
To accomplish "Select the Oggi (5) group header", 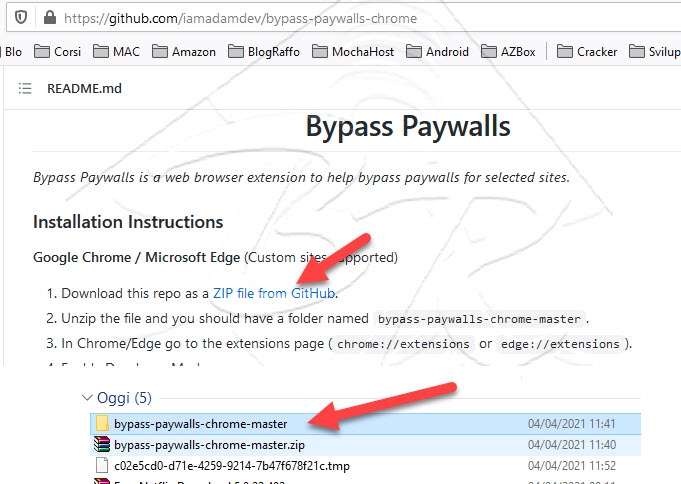I will [124, 398].
